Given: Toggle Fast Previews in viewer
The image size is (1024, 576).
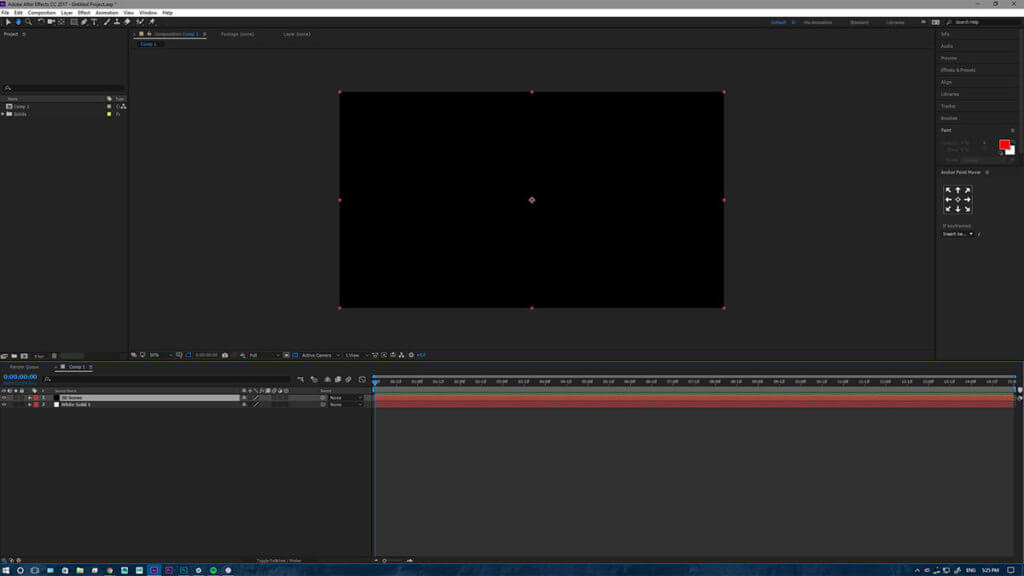Looking at the screenshot, I should pyautogui.click(x=384, y=355).
